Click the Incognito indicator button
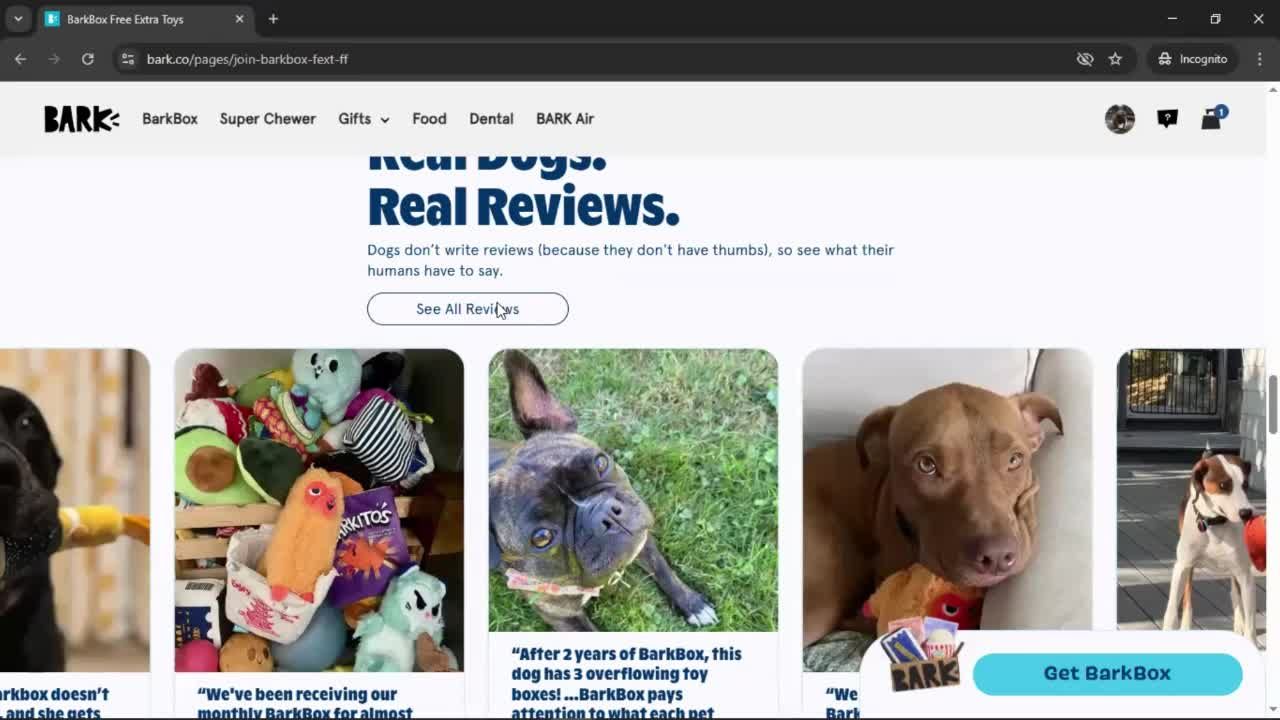The image size is (1280, 720). pos(1192,59)
